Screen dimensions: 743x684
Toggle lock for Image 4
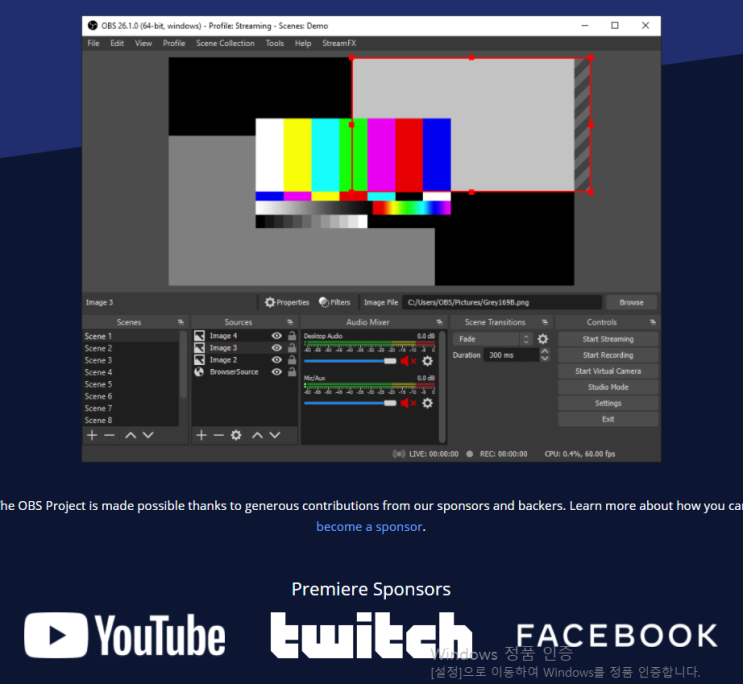(x=292, y=336)
